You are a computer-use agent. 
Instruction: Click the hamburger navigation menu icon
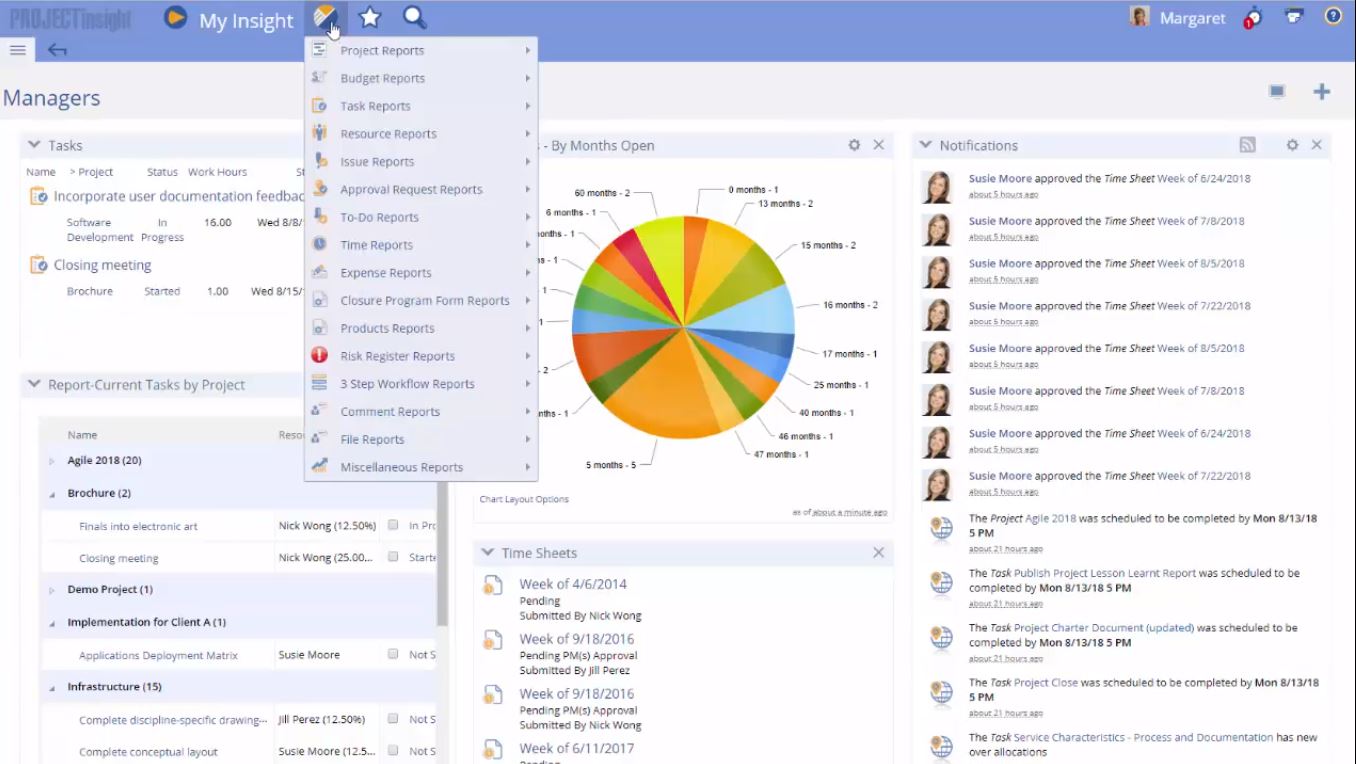coord(17,50)
